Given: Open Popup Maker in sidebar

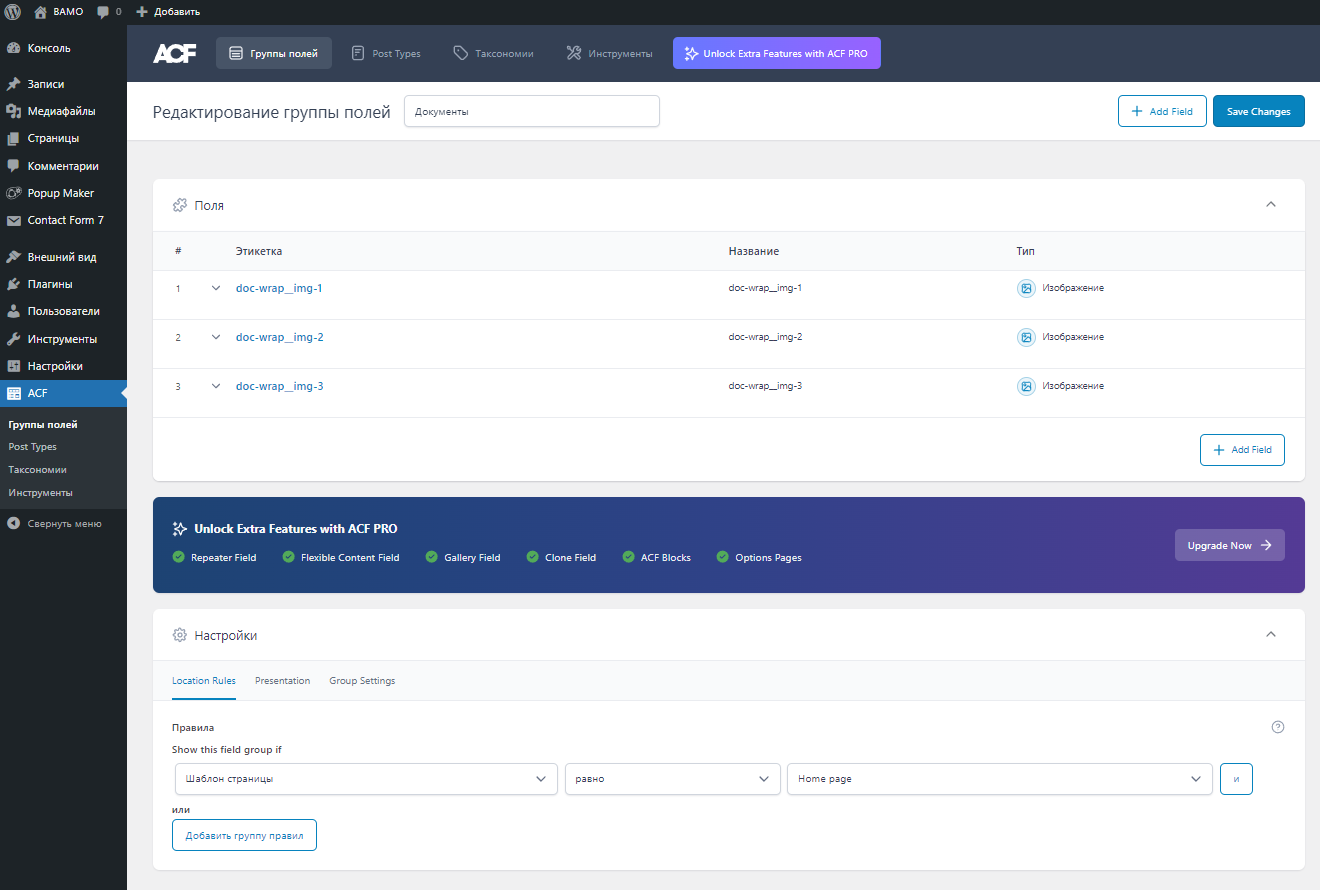Looking at the screenshot, I should tap(63, 193).
